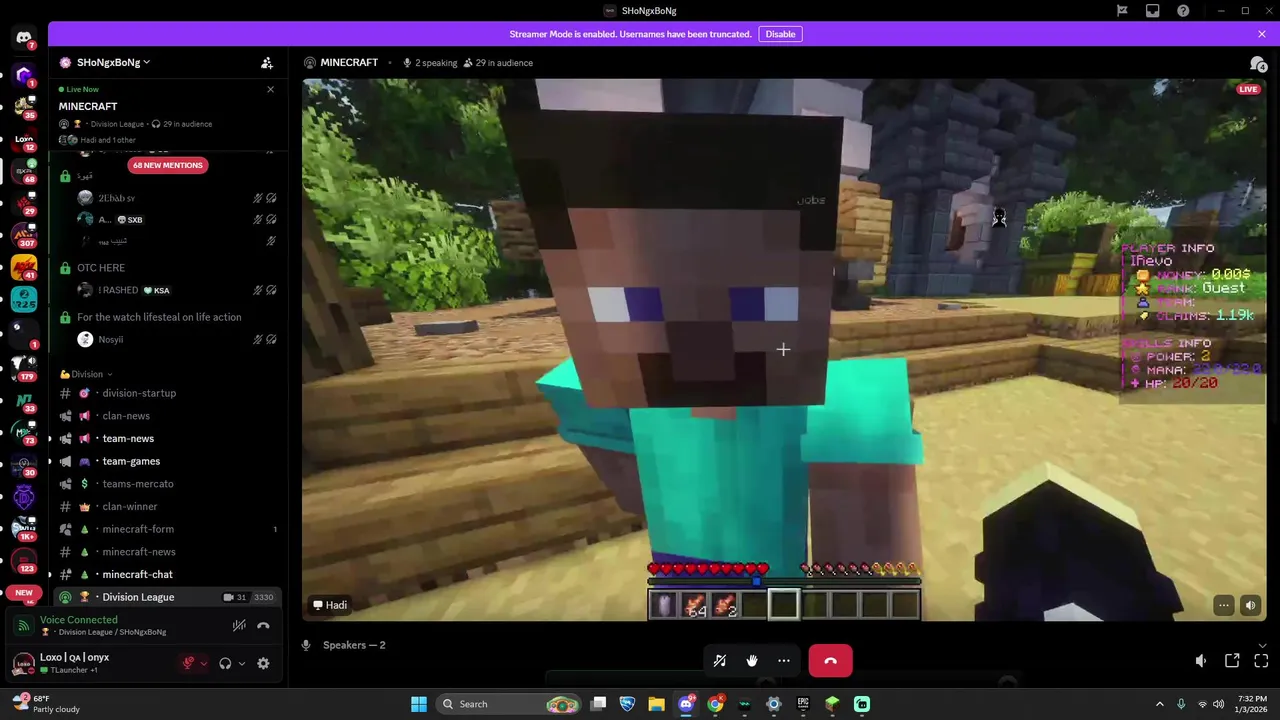Open the inbox icon in title bar
This screenshot has width=1280, height=720.
click(1153, 11)
